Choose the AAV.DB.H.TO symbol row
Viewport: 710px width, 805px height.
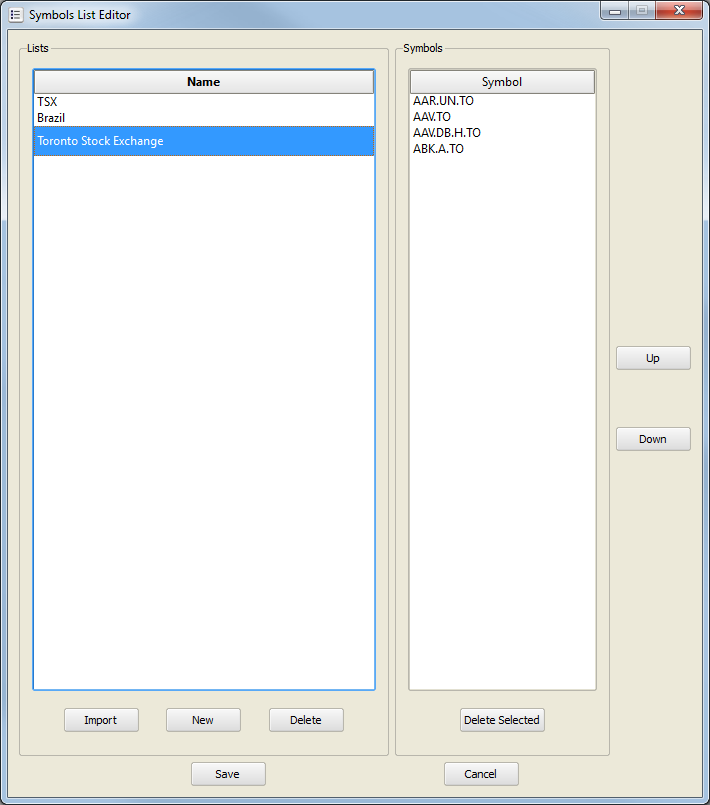tap(447, 133)
